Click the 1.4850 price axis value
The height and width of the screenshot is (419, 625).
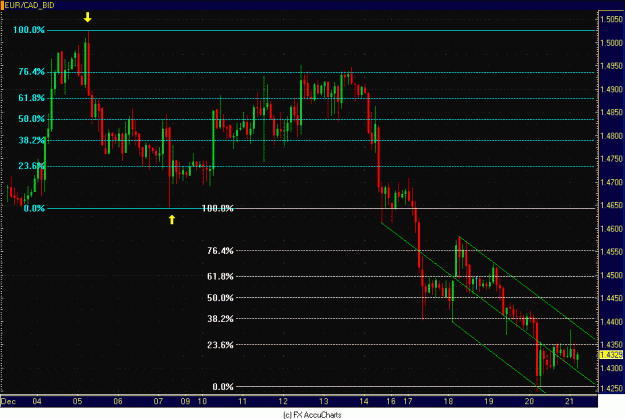pos(611,112)
